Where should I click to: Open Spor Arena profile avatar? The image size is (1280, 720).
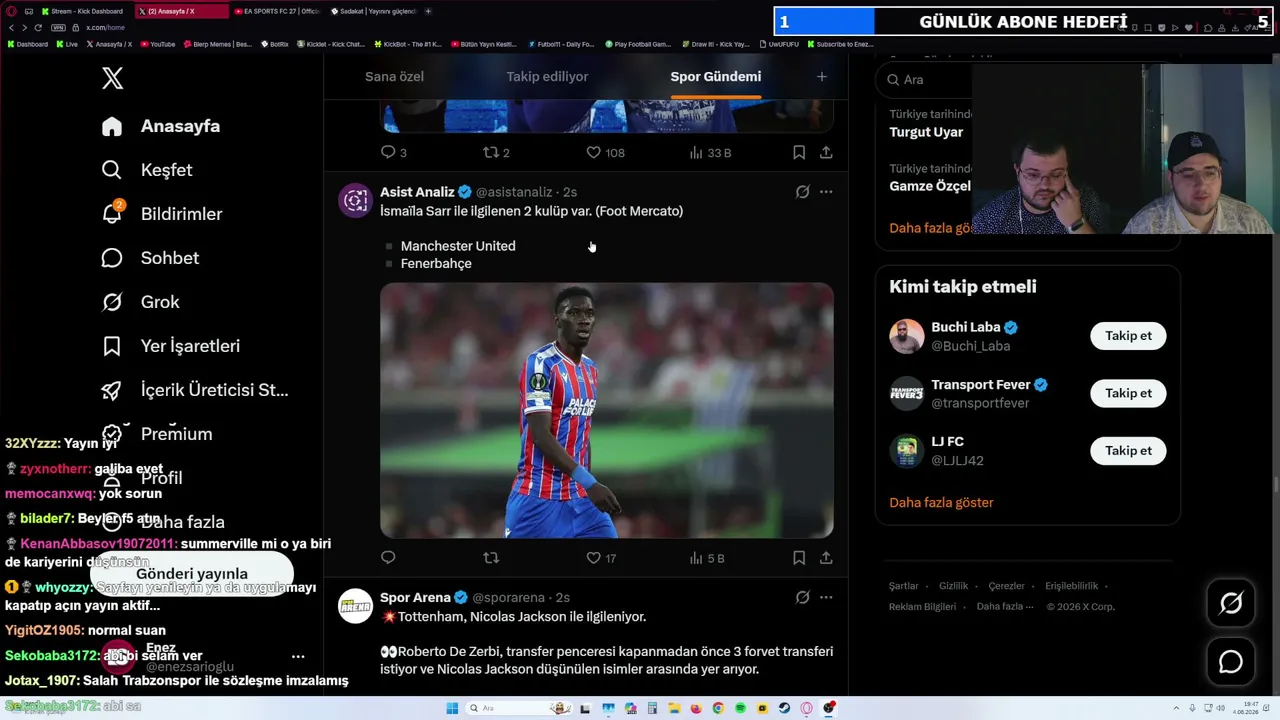(355, 606)
